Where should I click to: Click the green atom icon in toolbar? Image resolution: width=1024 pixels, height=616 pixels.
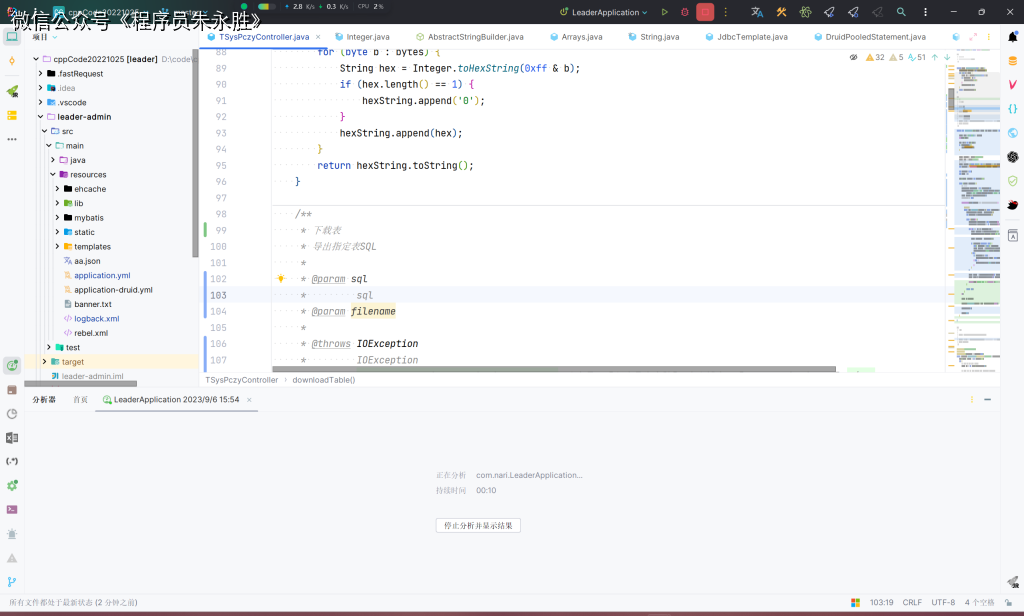tap(805, 12)
